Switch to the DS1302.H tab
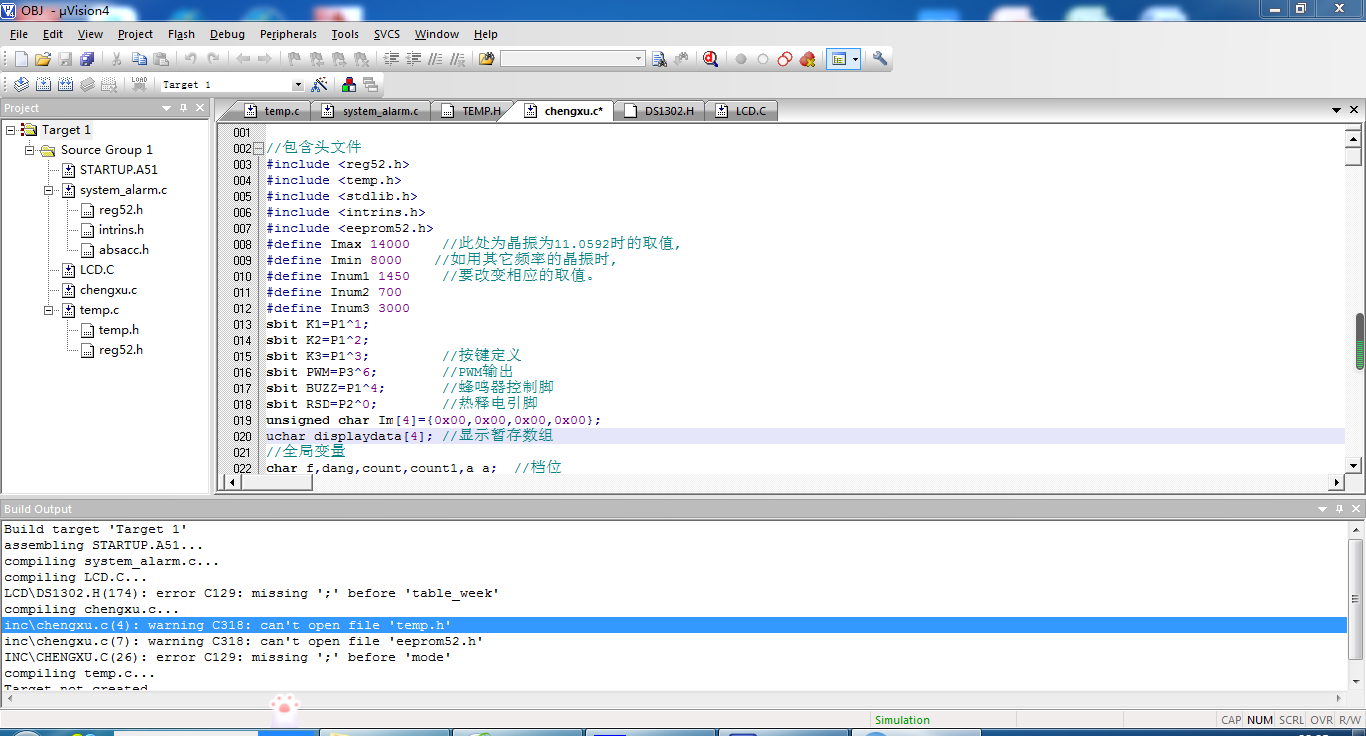 click(659, 111)
